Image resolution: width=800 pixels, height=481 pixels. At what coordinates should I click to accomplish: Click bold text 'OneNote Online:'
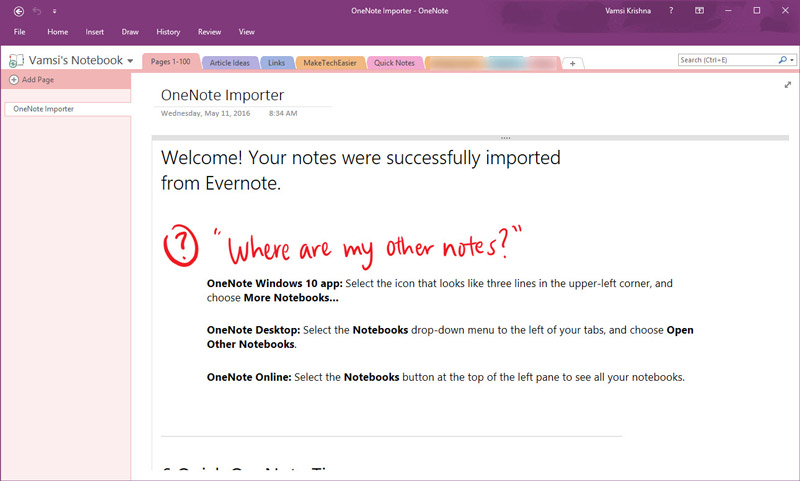(x=249, y=377)
